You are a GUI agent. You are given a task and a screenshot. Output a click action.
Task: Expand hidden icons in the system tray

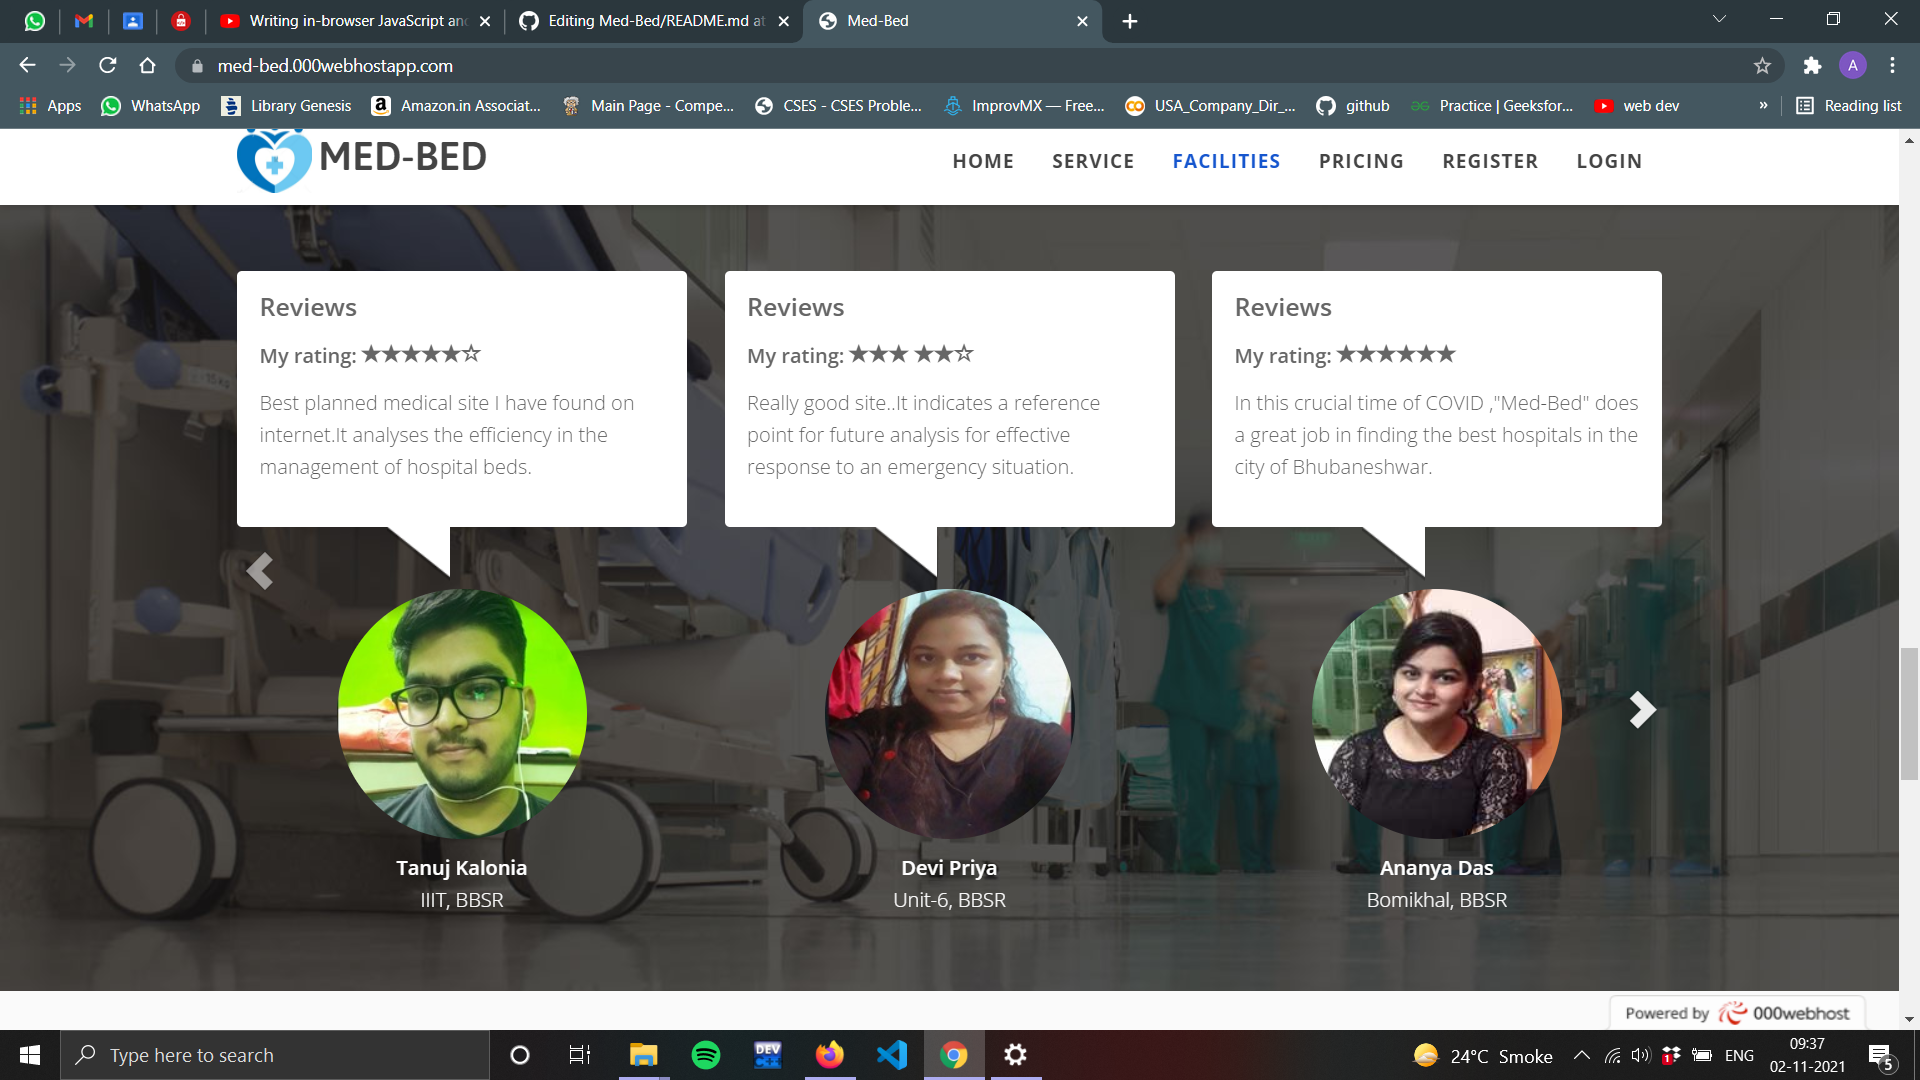coord(1582,1055)
